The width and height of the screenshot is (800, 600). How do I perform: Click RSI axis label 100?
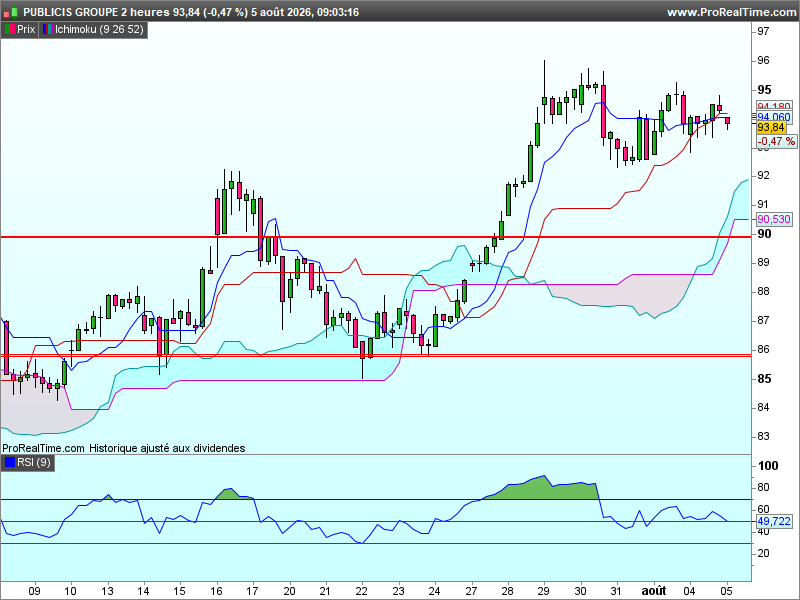(x=768, y=466)
